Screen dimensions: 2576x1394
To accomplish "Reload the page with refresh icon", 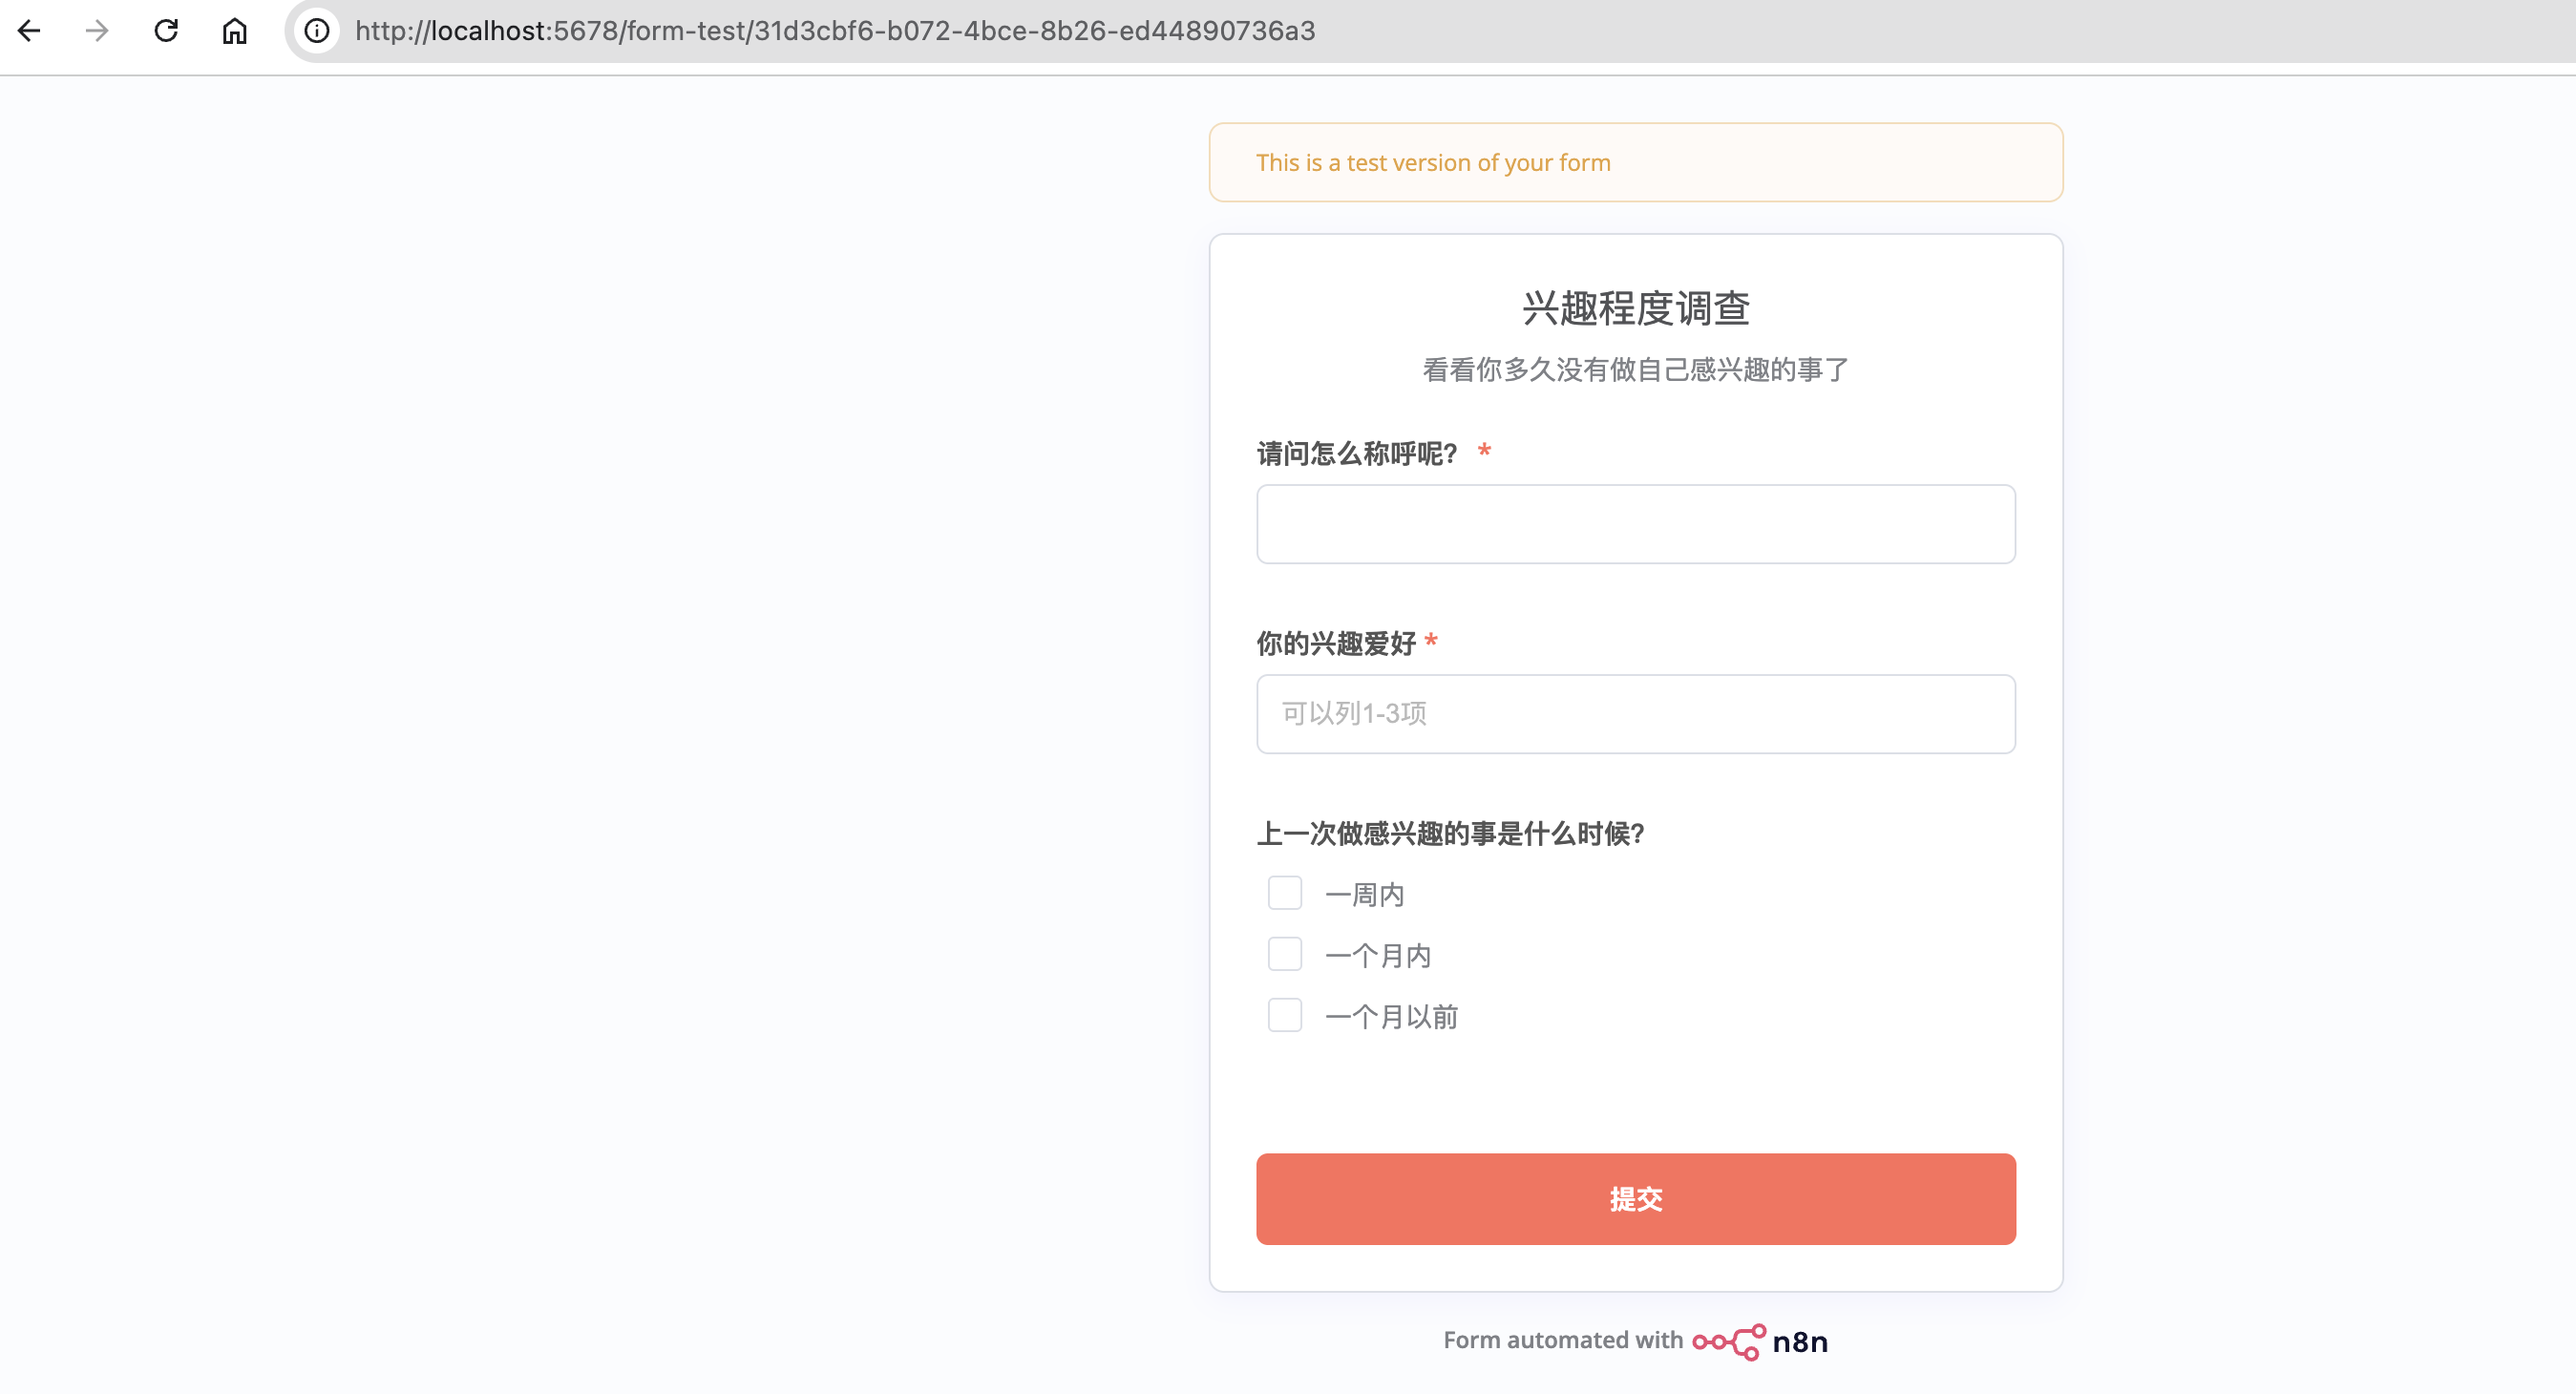I will 166,31.
